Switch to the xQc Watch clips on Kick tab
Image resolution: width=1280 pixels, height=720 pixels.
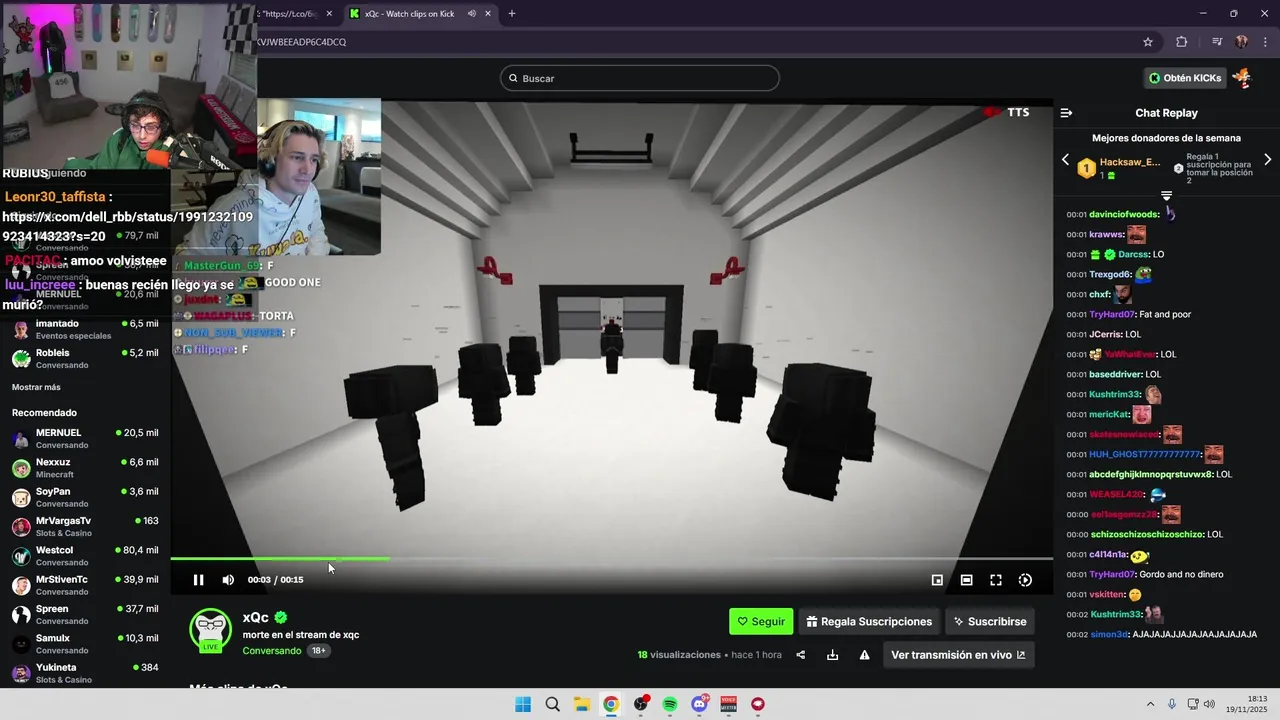(x=409, y=14)
